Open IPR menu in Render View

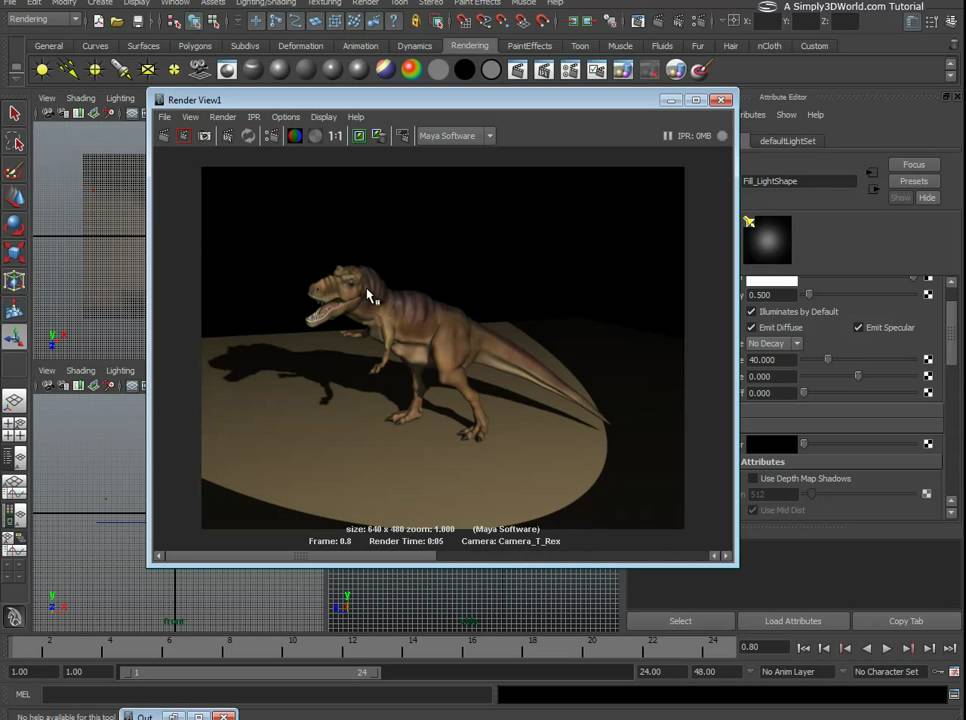pyautogui.click(x=254, y=117)
